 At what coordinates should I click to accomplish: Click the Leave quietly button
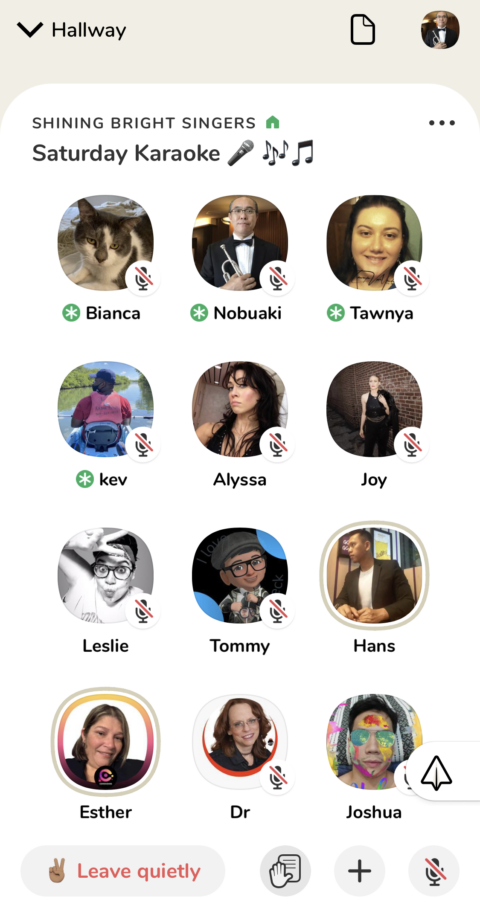[122, 871]
